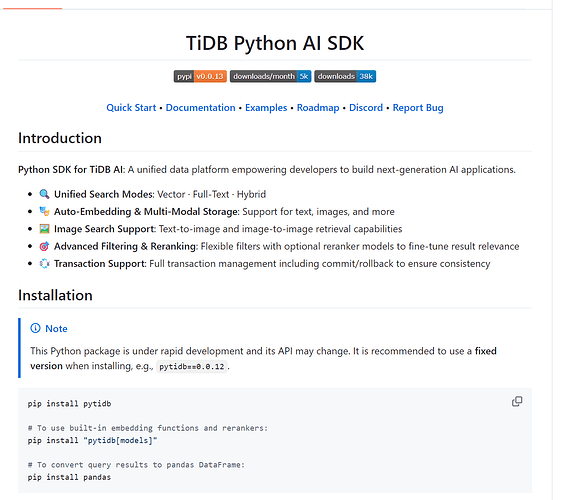View the Roadmap link
This screenshot has width=561, height=500.
[x=318, y=108]
